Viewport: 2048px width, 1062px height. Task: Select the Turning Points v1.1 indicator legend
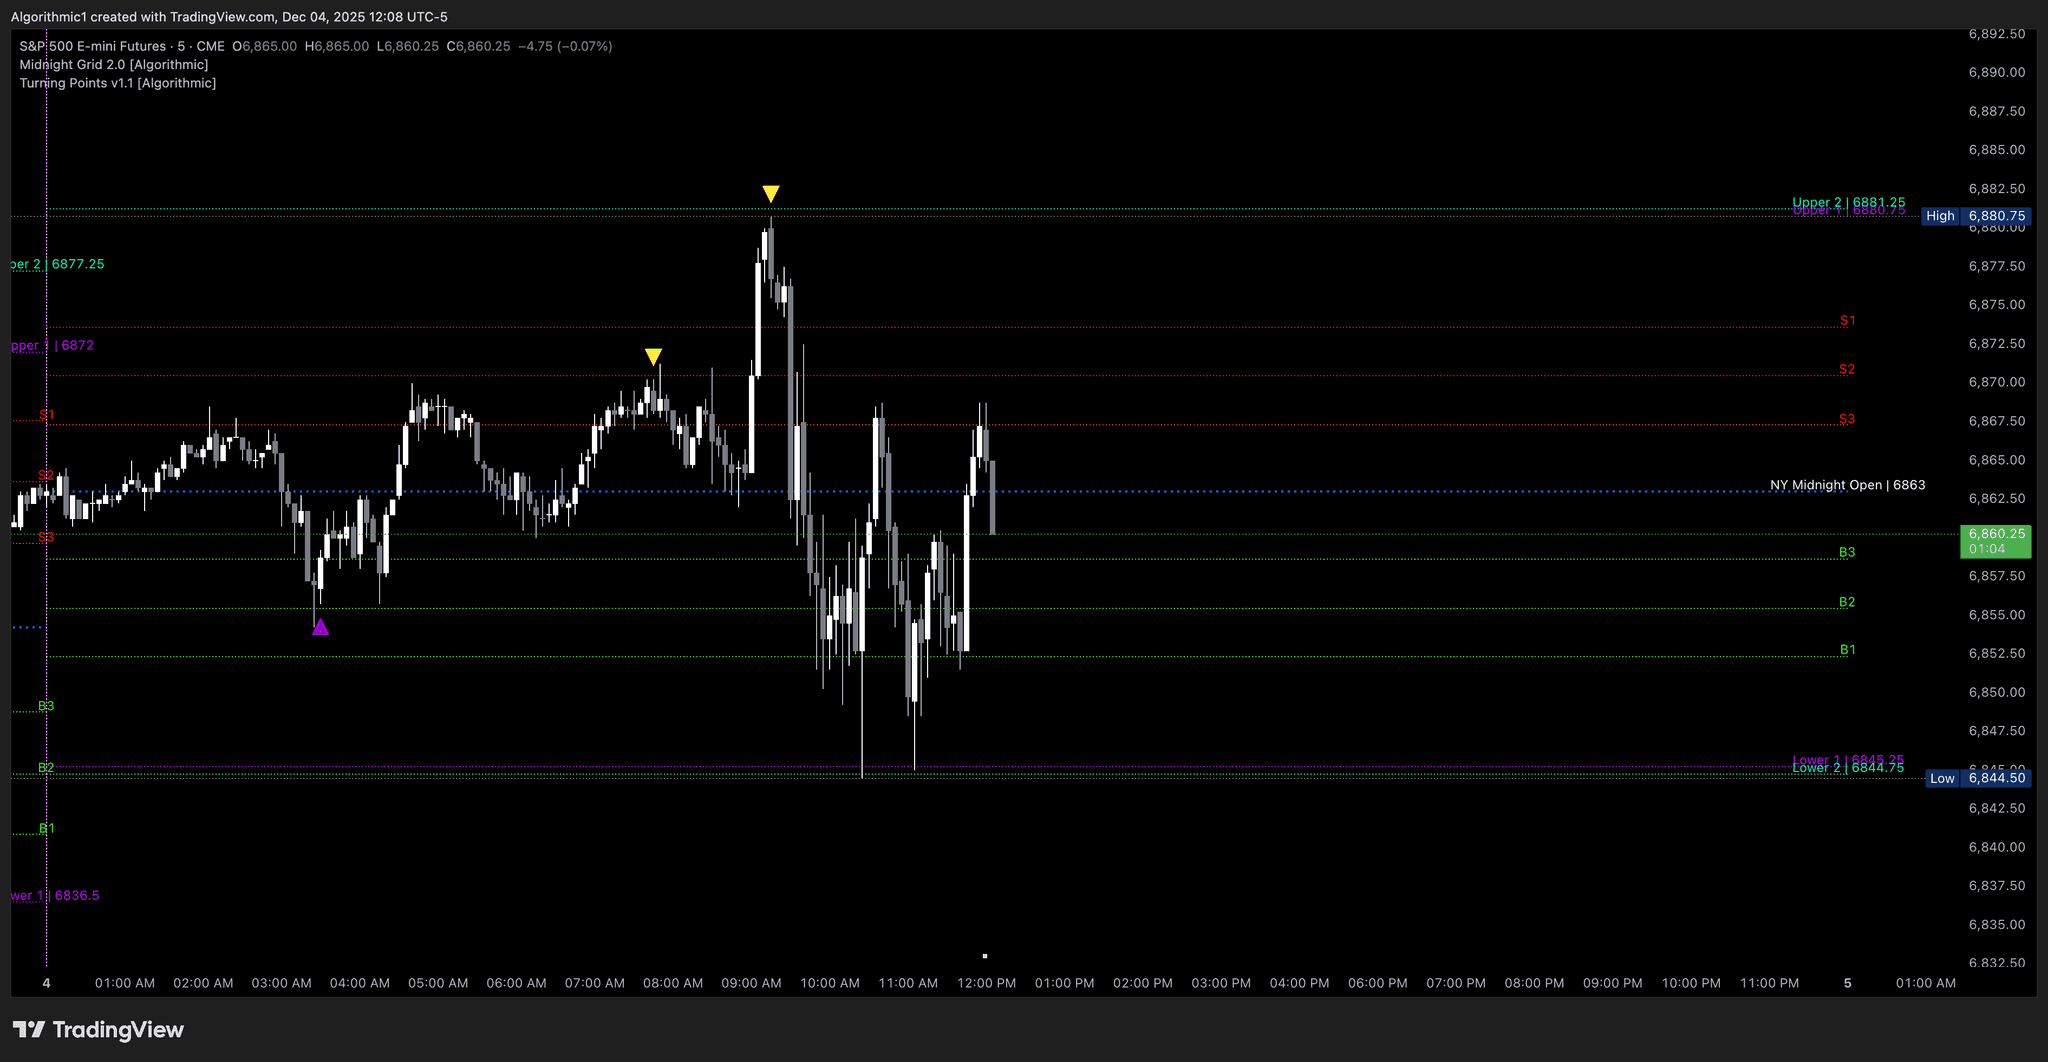click(117, 83)
